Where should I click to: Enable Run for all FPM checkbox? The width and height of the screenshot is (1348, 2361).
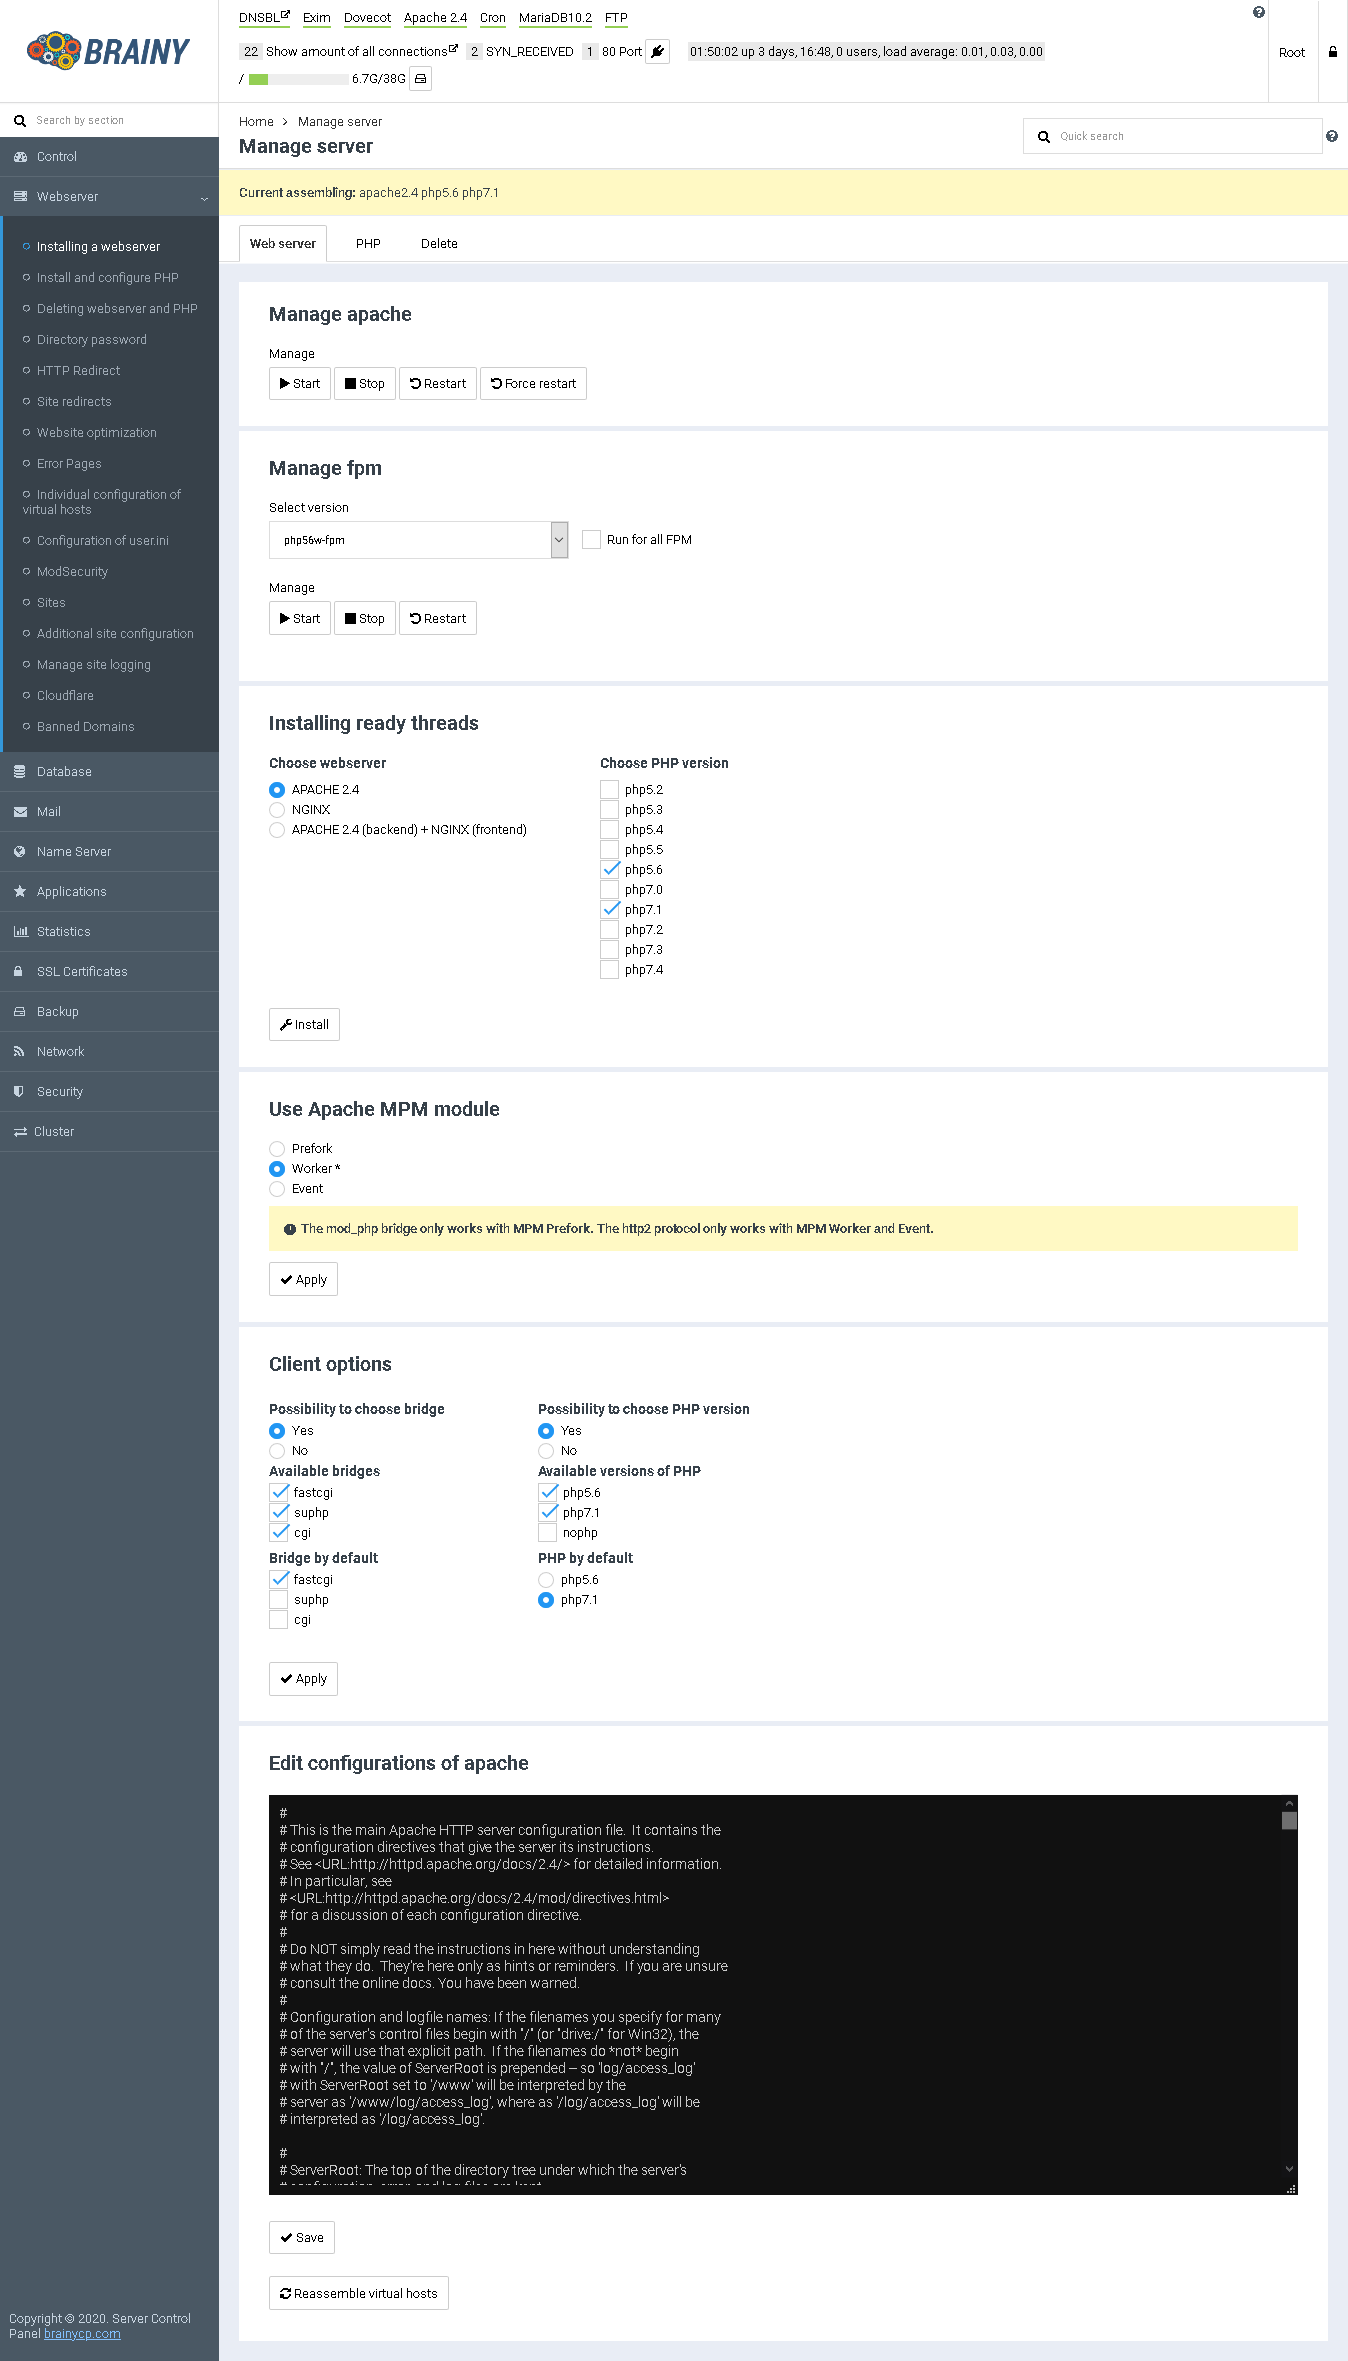[592, 540]
